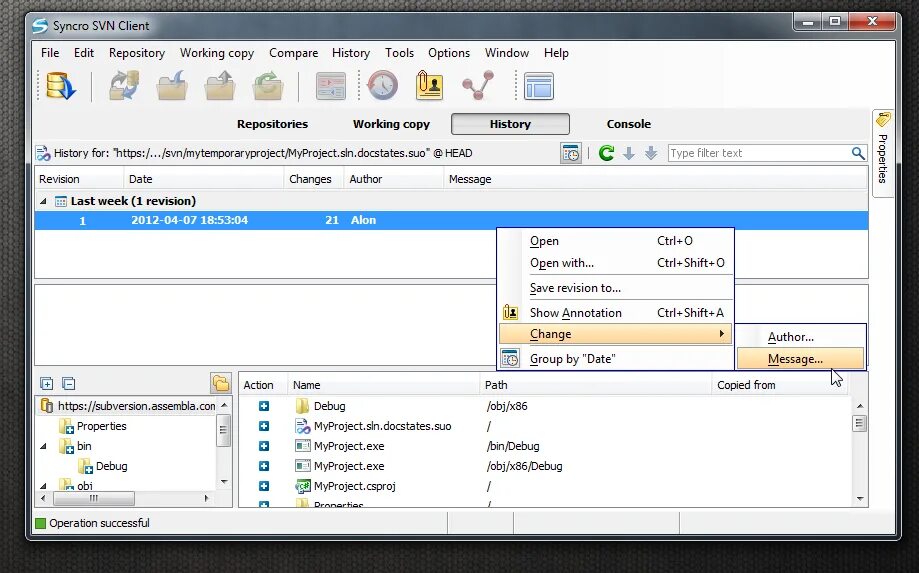Click the Revision Graph toolbar icon
The width and height of the screenshot is (919, 573).
tap(478, 86)
